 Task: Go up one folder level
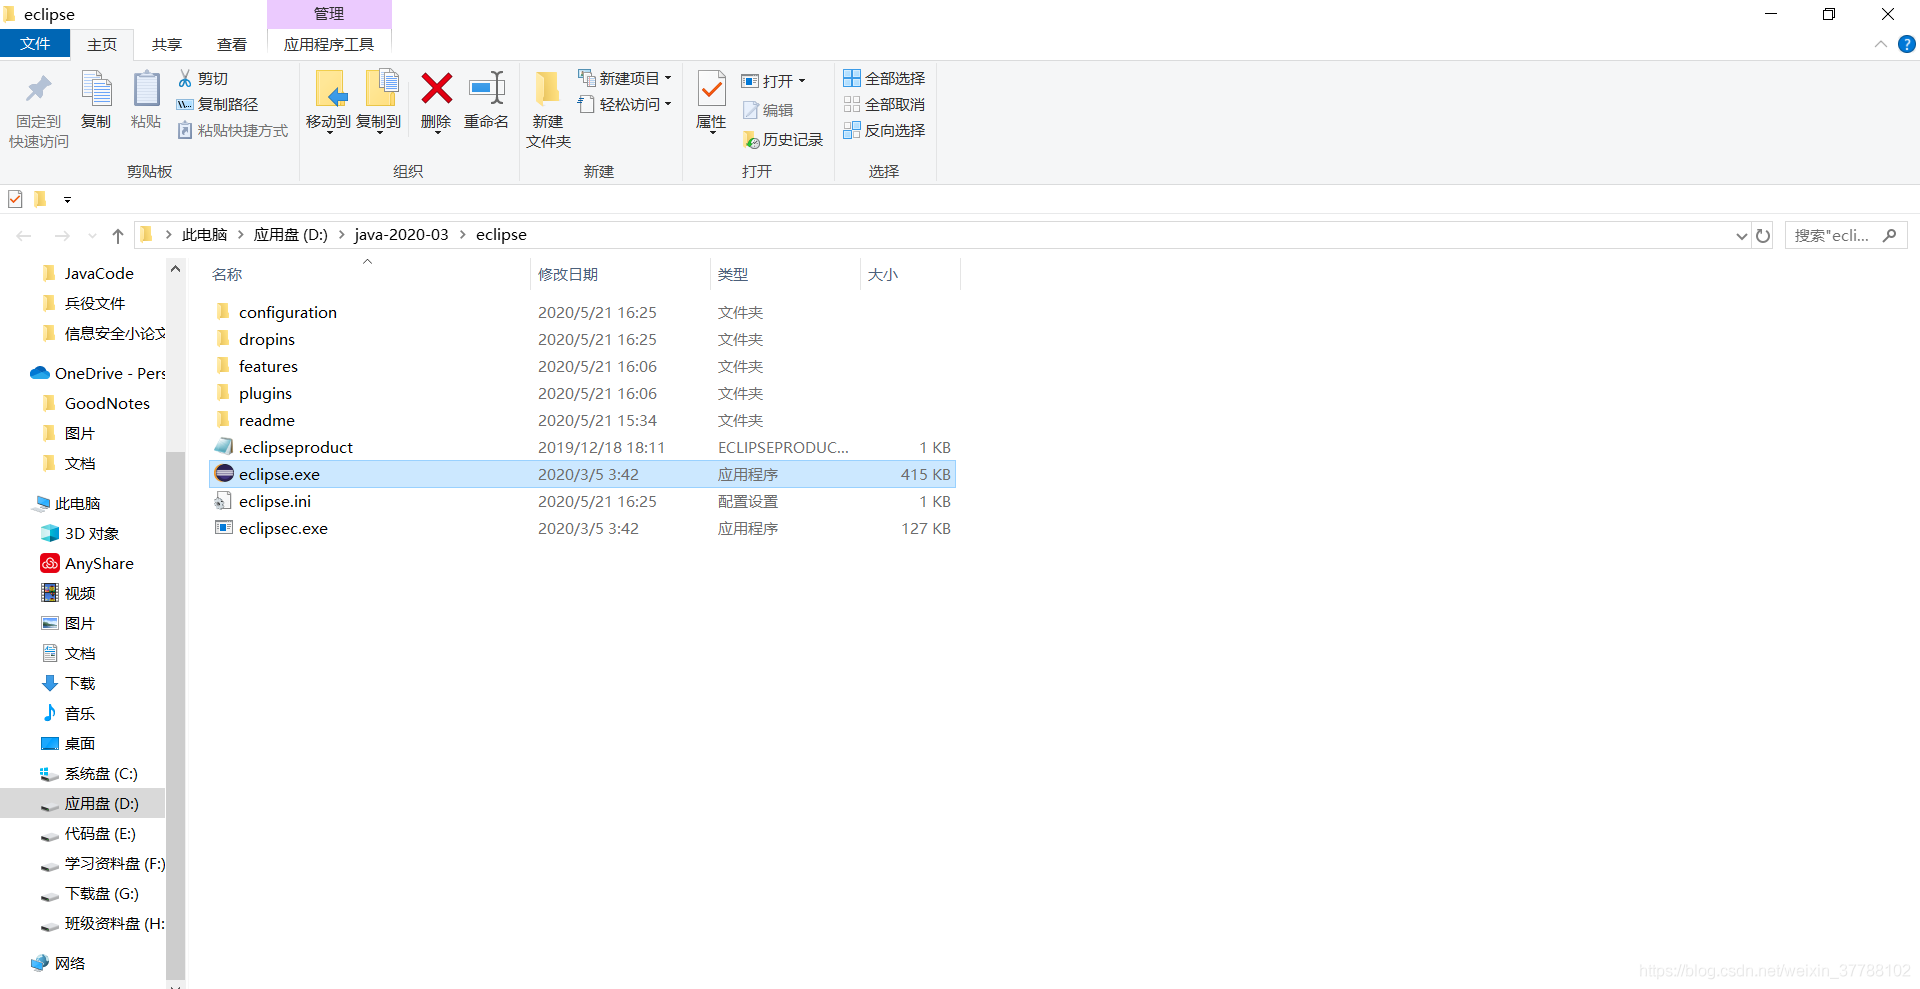pyautogui.click(x=118, y=236)
